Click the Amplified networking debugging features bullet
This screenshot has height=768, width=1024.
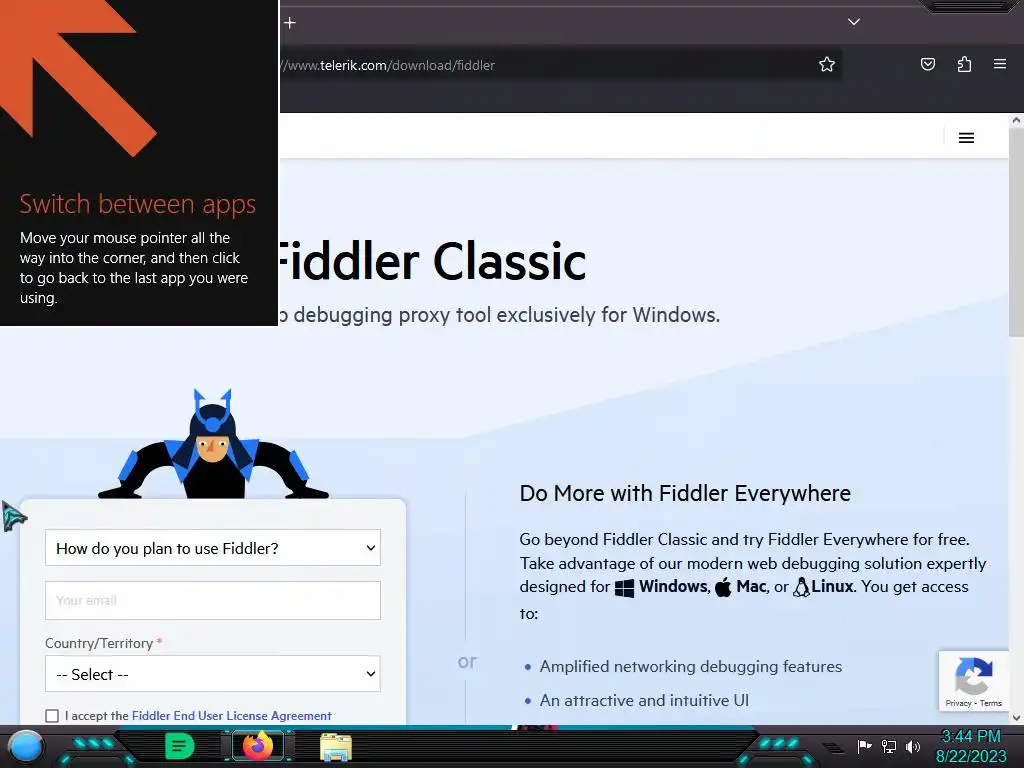(x=691, y=667)
